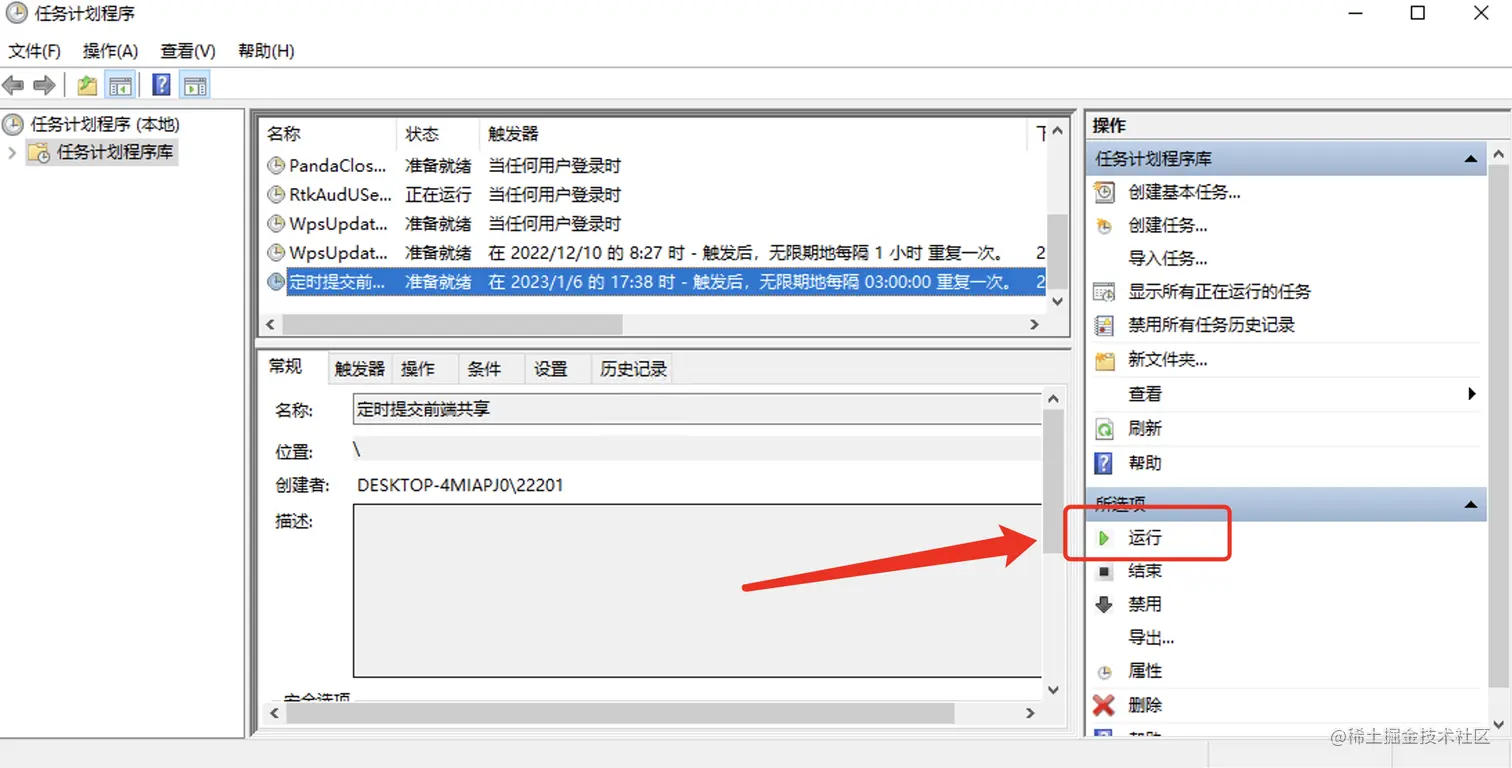Select 任务计划程序 (本地) root node
This screenshot has height=768, width=1512.
[x=105, y=125]
